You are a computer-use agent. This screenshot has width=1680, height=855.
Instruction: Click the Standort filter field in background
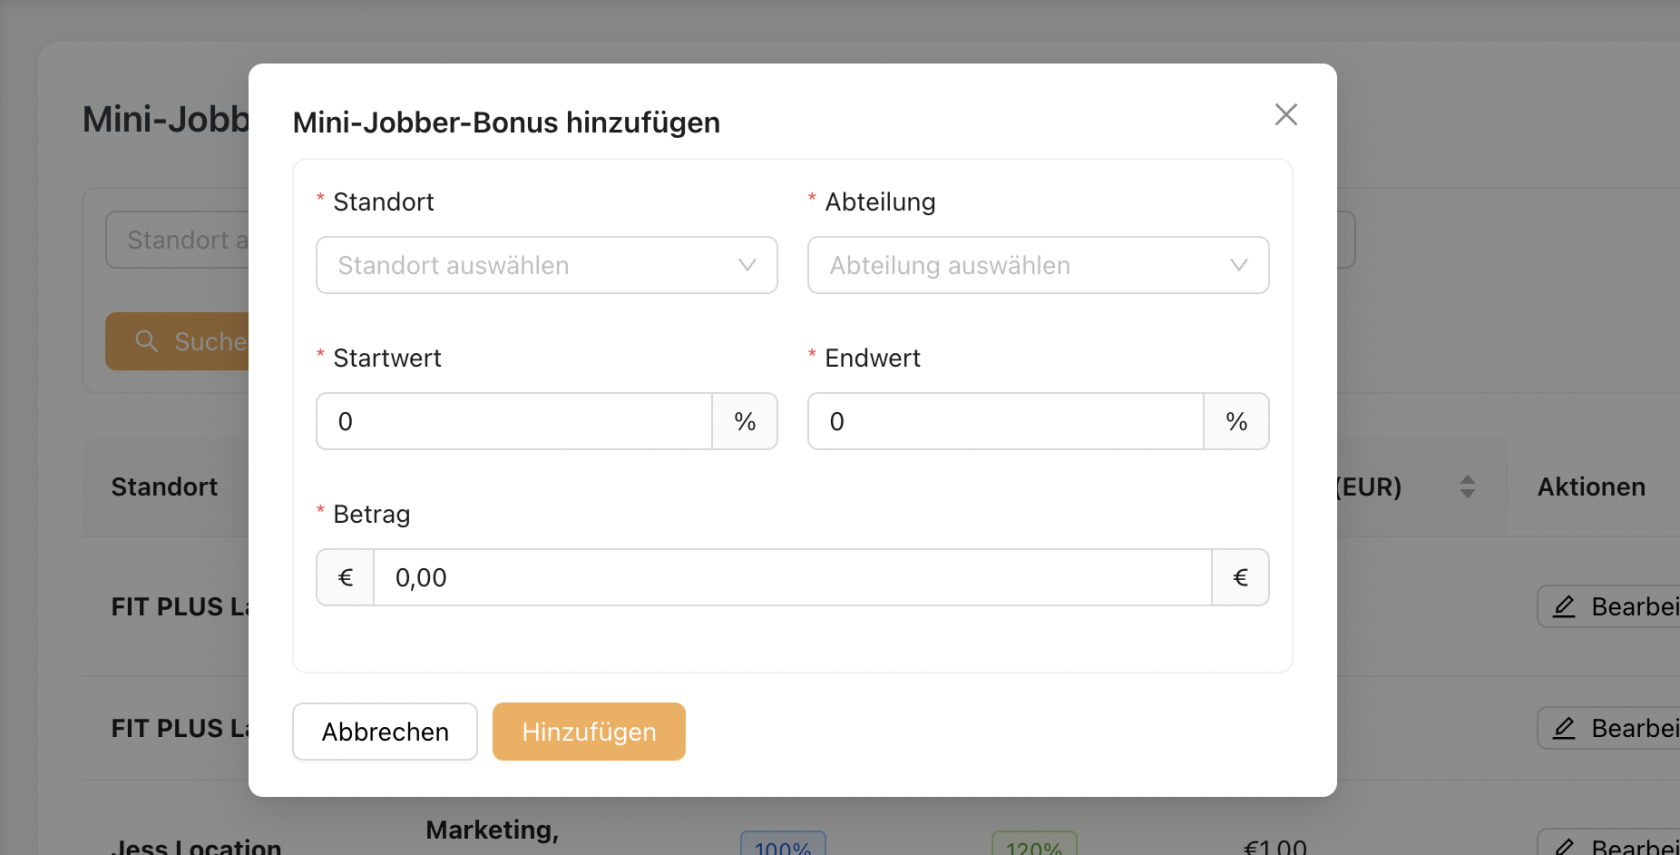click(x=178, y=240)
